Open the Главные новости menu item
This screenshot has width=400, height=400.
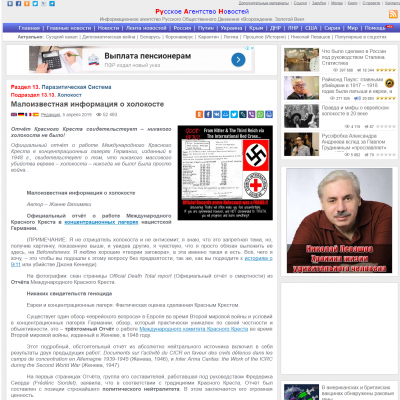coord(69,28)
